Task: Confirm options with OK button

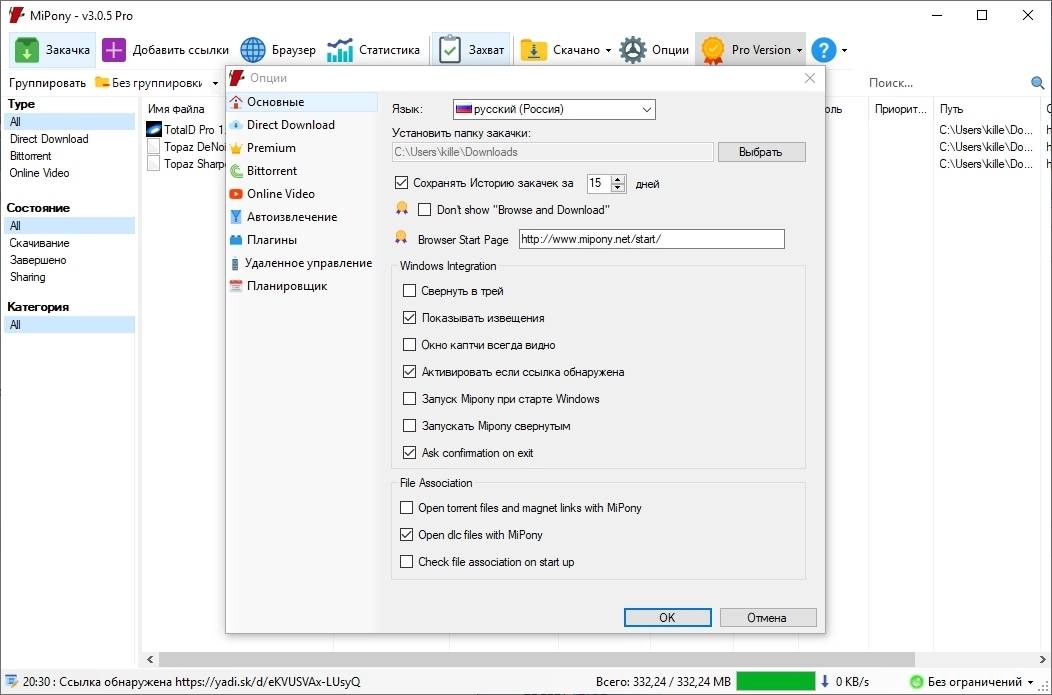Action: click(668, 617)
